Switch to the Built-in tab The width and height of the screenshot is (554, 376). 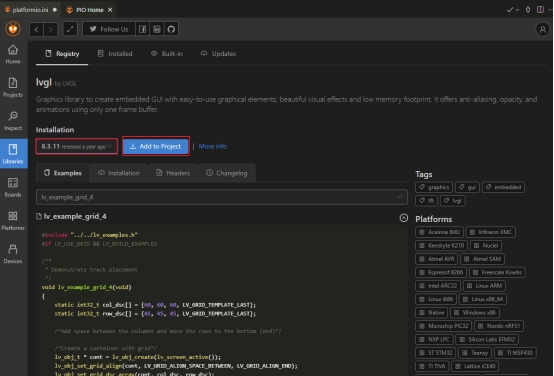pyautogui.click(x=167, y=54)
